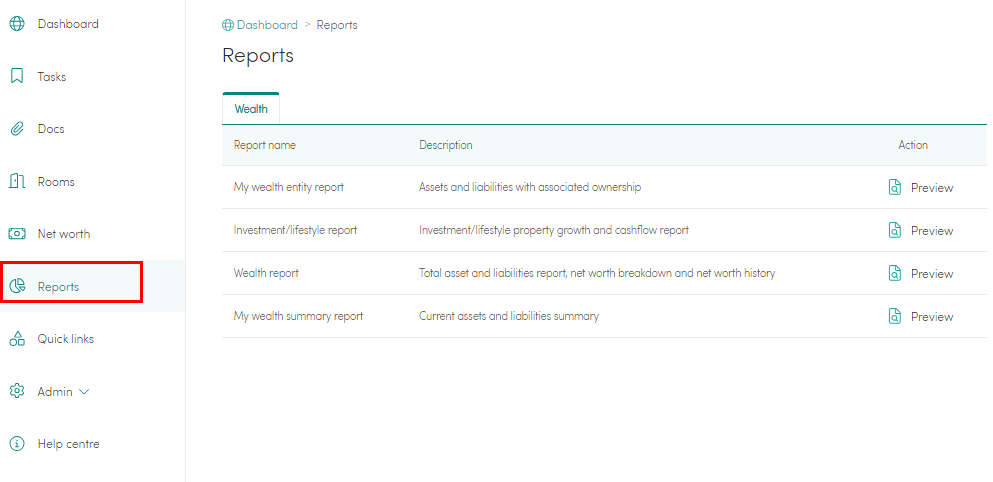This screenshot has height=482, width=993.
Task: Open Tasks via the bookmark icon
Action: 17,77
